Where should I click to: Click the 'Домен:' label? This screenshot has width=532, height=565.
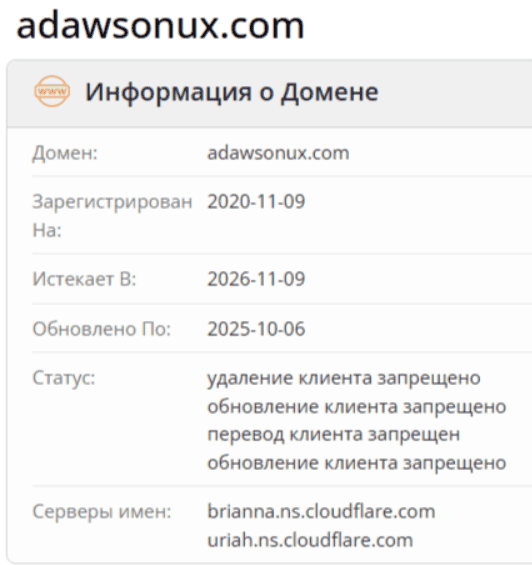[x=65, y=153]
